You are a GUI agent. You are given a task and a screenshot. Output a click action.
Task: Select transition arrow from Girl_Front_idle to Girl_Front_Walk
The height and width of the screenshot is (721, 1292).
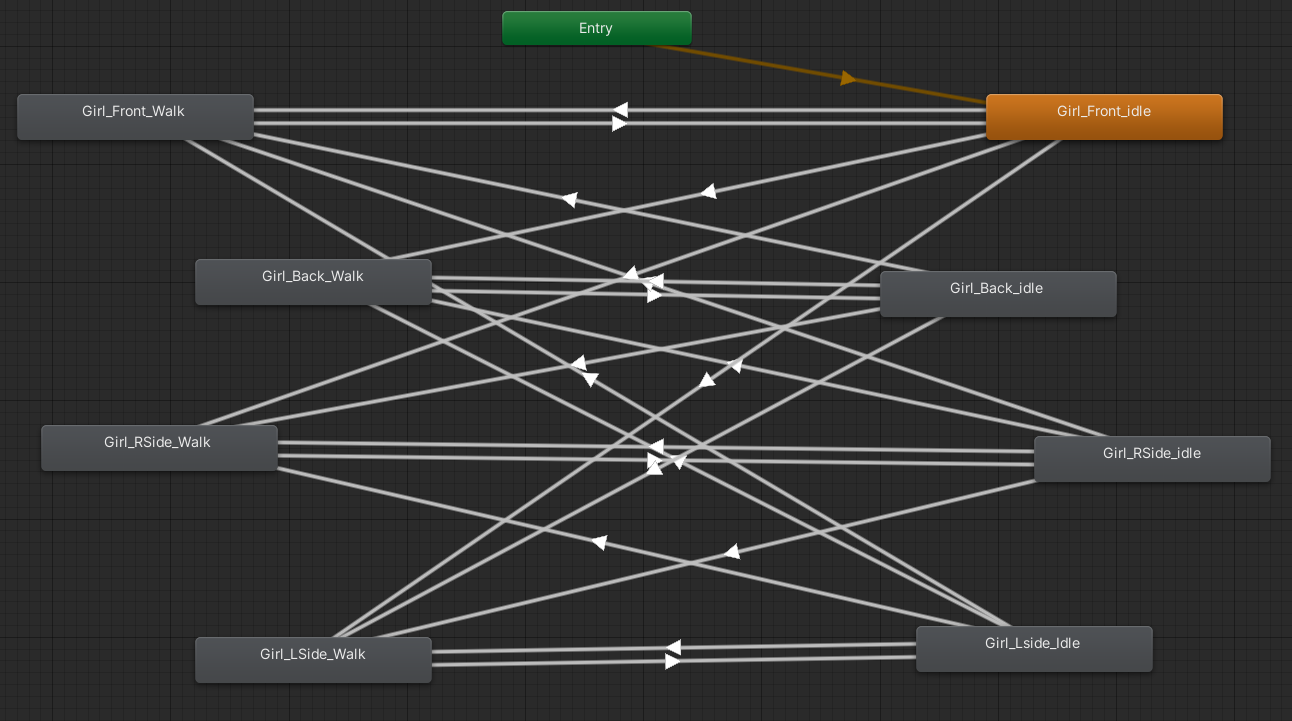[620, 110]
